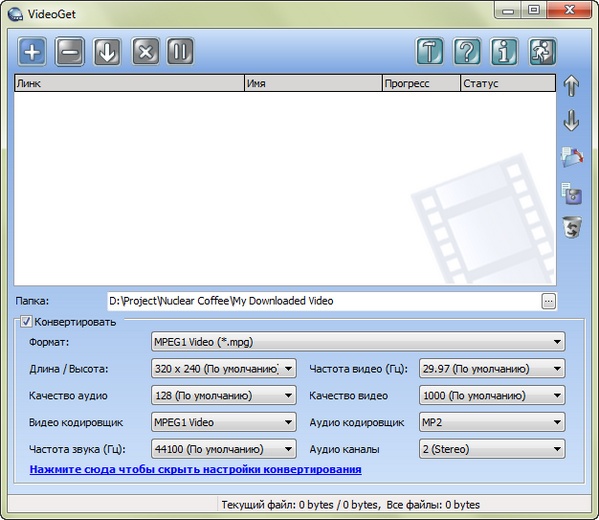
Task: Click the recycle bin icon
Action: pos(572,227)
